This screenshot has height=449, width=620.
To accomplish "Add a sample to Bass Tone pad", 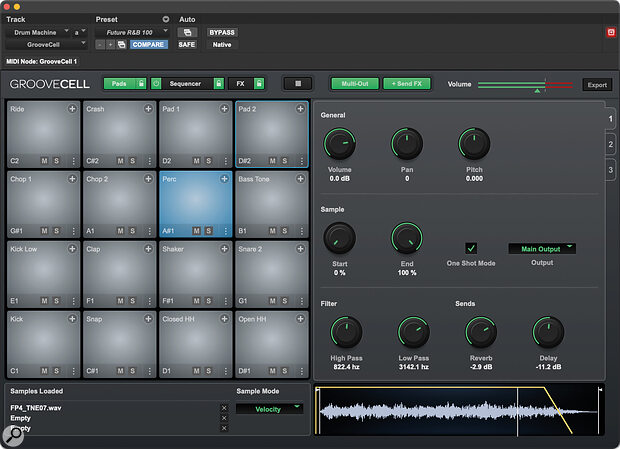I will pyautogui.click(x=301, y=179).
